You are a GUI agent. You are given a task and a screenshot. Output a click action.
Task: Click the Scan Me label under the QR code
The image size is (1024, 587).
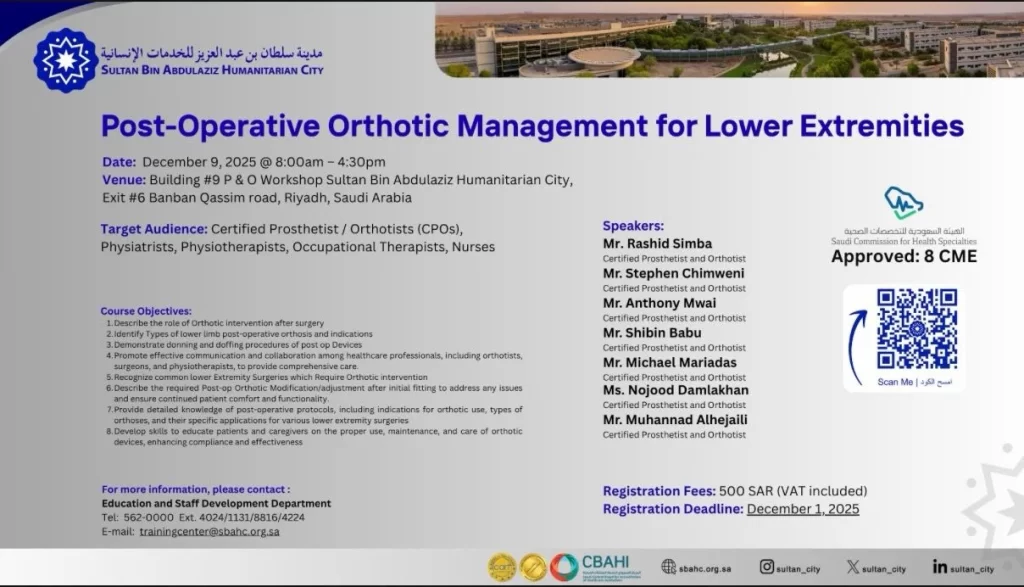point(894,382)
